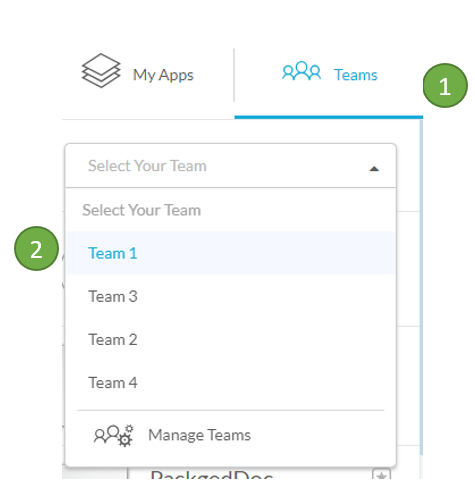Collapse the dropdown using the caret arrow

point(374,169)
